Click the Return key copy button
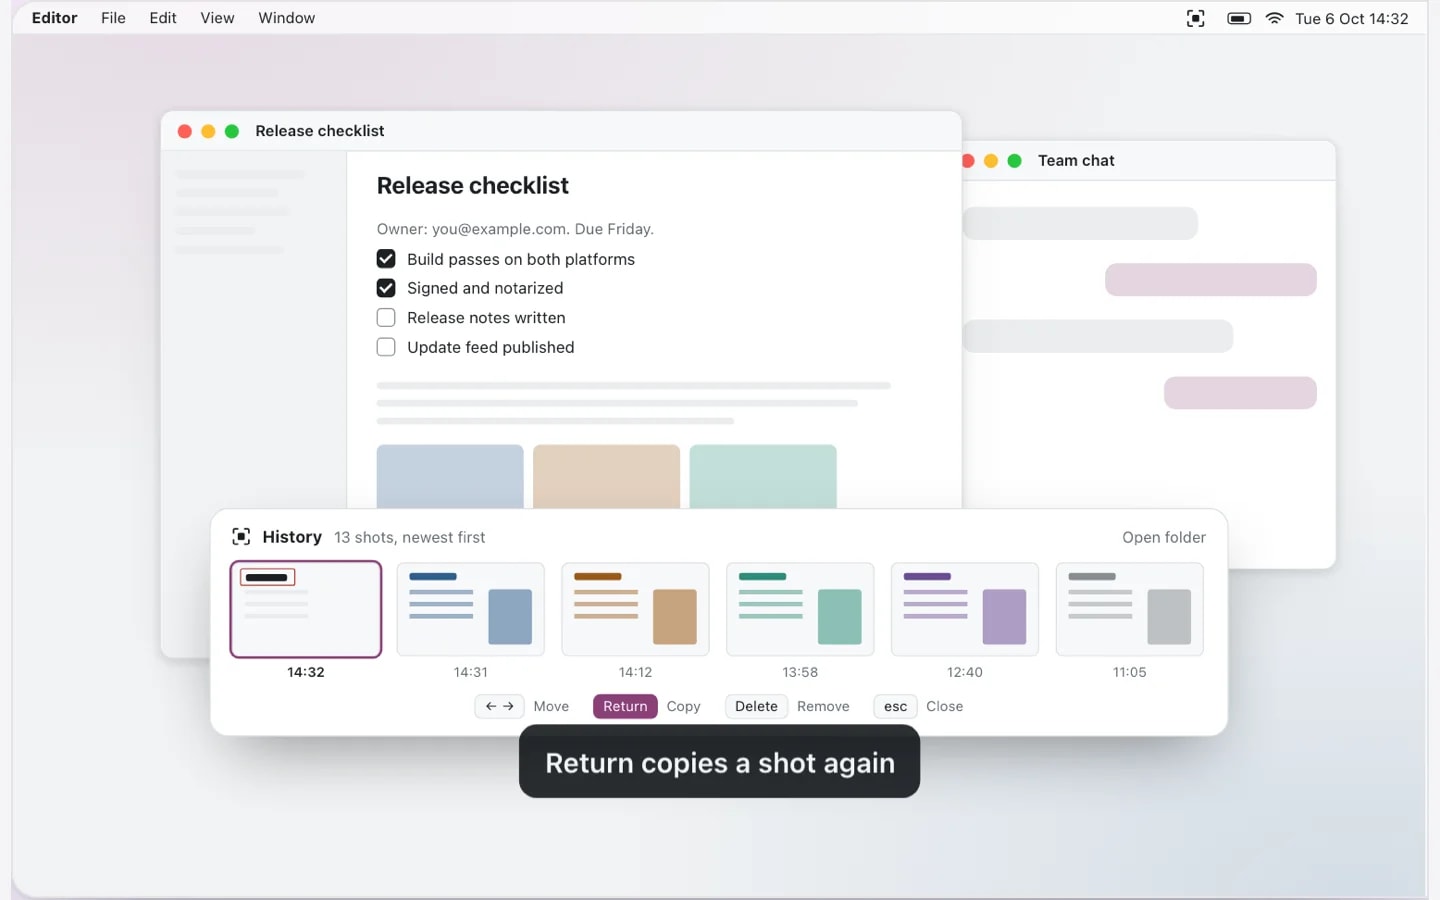The image size is (1440, 900). pyautogui.click(x=625, y=706)
